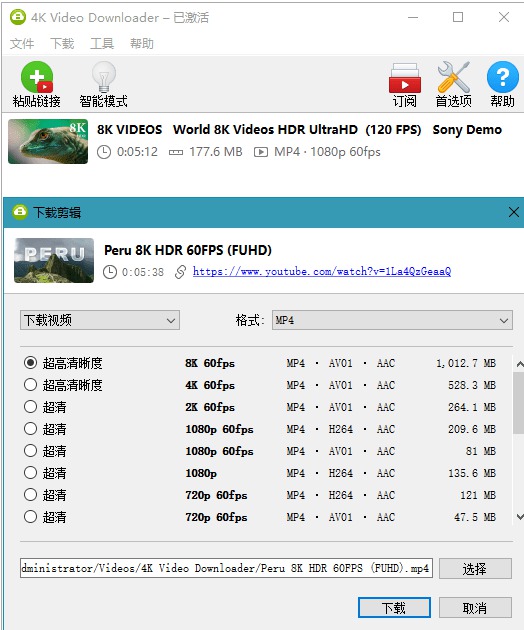Click the save path input field
The width and height of the screenshot is (524, 630).
pyautogui.click(x=226, y=568)
